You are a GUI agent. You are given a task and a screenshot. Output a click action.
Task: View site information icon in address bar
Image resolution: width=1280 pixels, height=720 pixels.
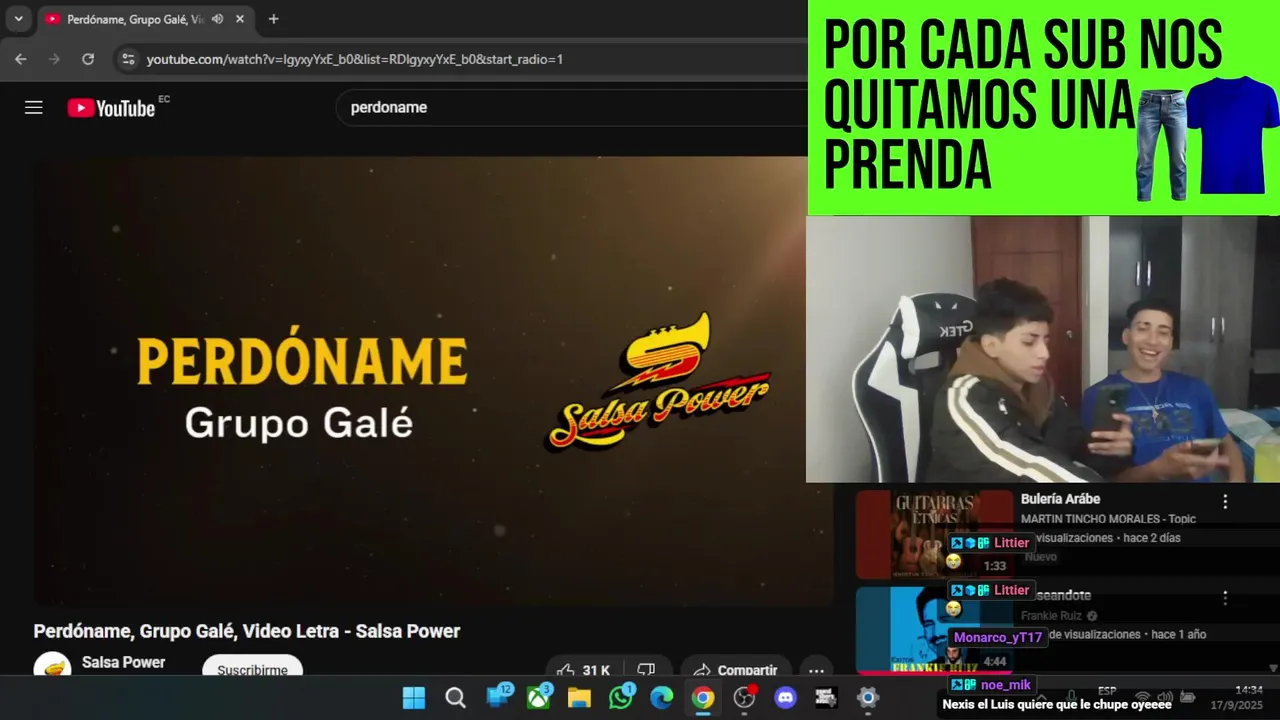(128, 59)
